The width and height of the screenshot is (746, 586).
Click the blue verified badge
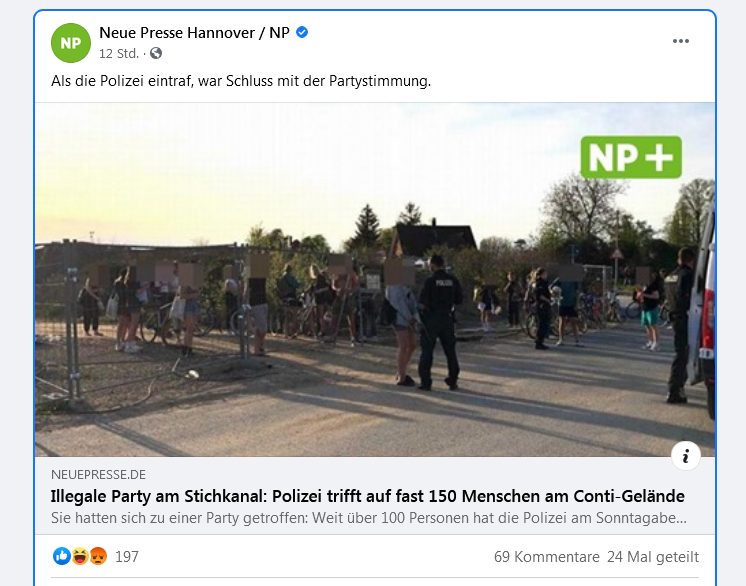[x=302, y=32]
